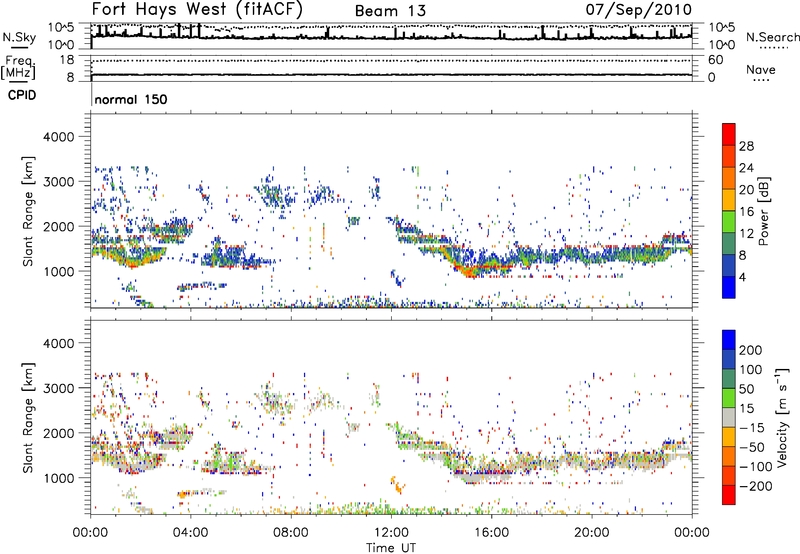The width and height of the screenshot is (800, 554).
Task: Click the date '07/Sep/2010'
Action: click(639, 10)
